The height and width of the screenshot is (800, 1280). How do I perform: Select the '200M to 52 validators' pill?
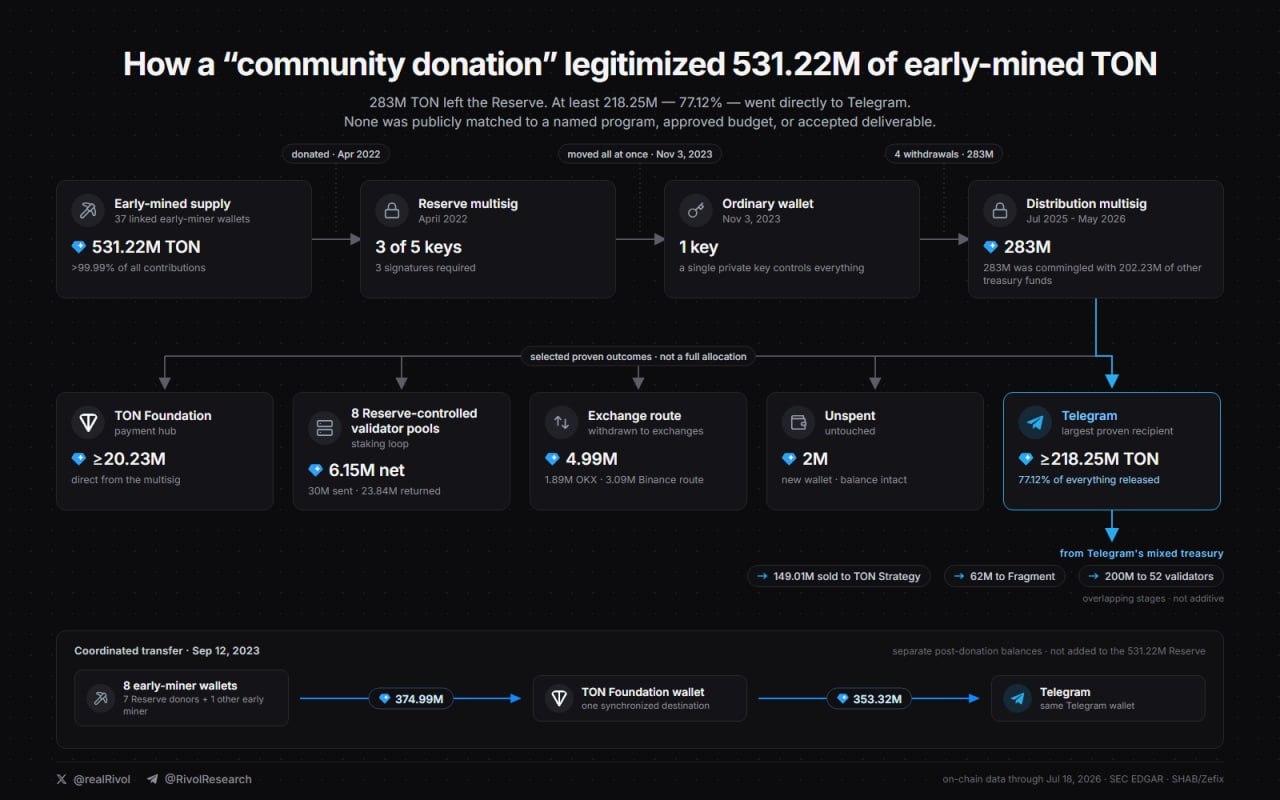coord(1150,576)
